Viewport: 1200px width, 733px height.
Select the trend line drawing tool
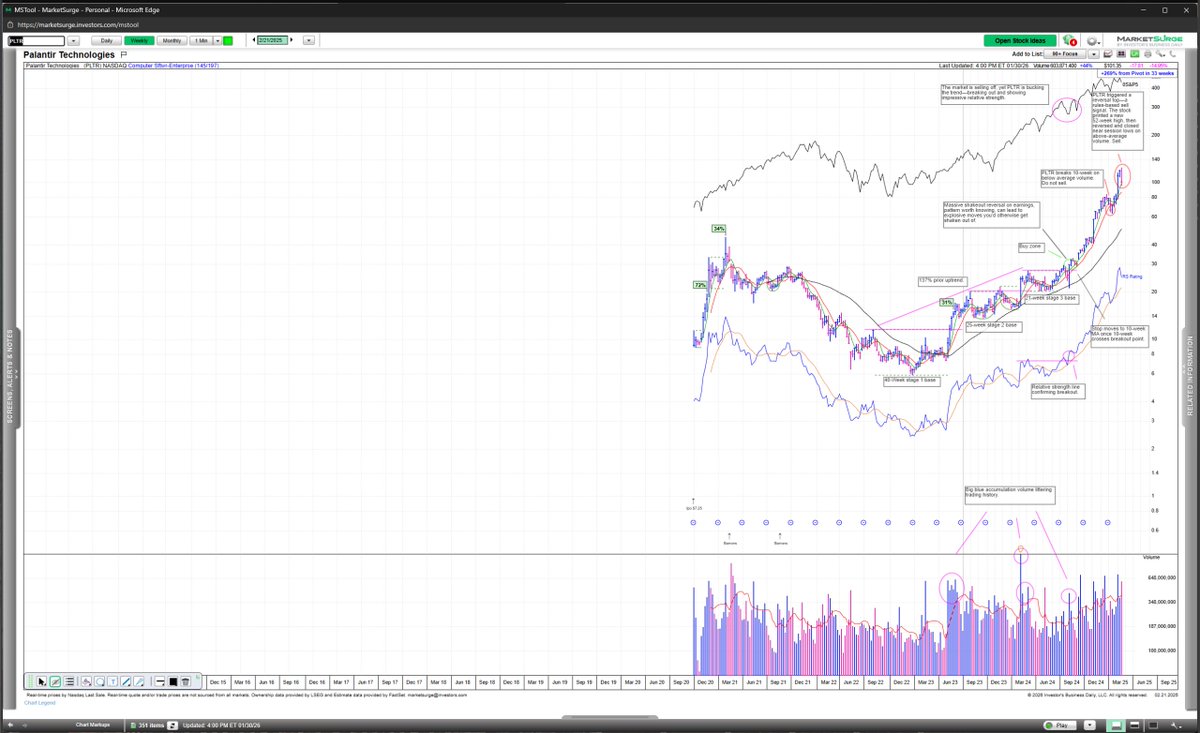(x=126, y=681)
